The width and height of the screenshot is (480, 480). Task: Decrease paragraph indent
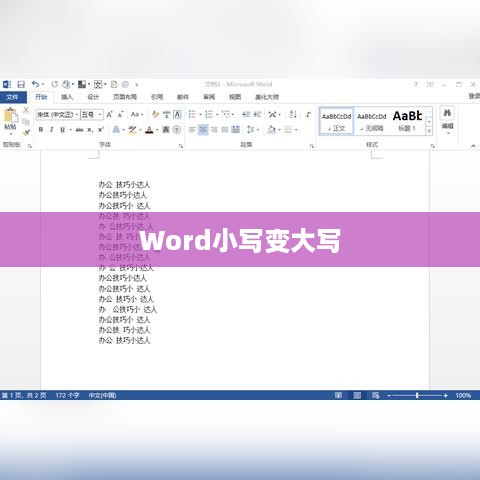tap(246, 115)
